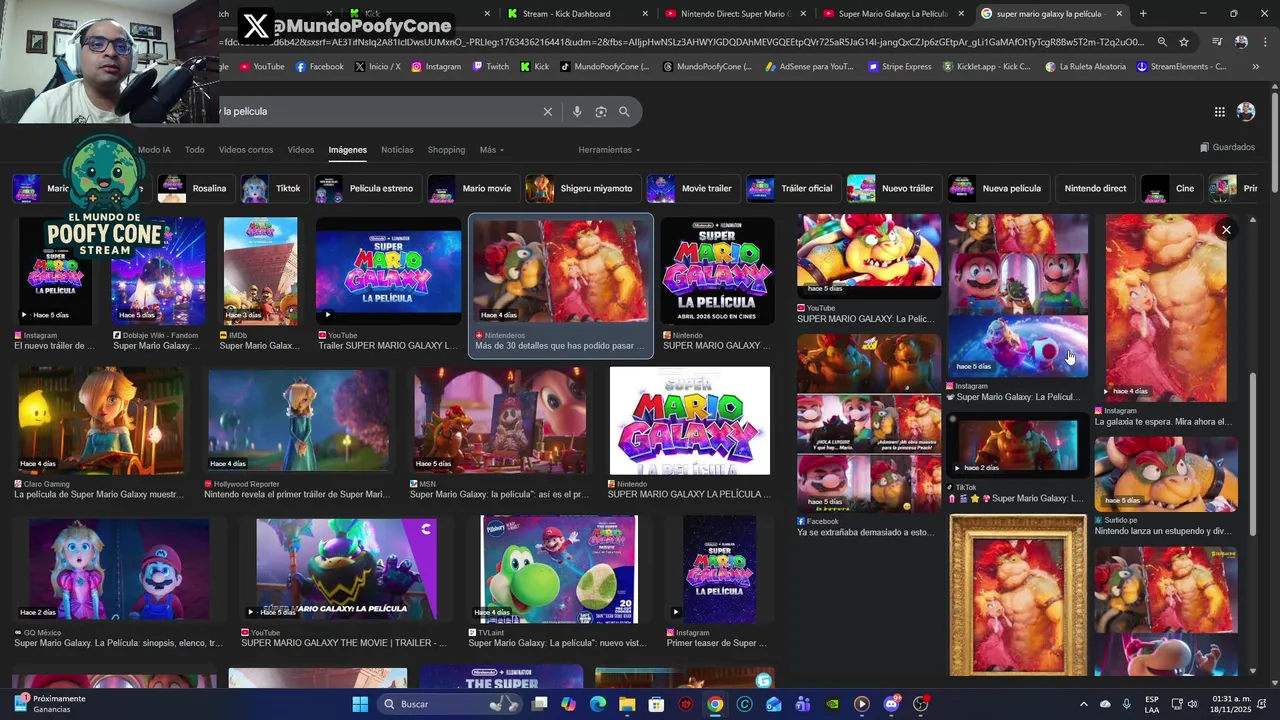Click the magnifier search submit icon
This screenshot has height=720, width=1280.
click(624, 111)
